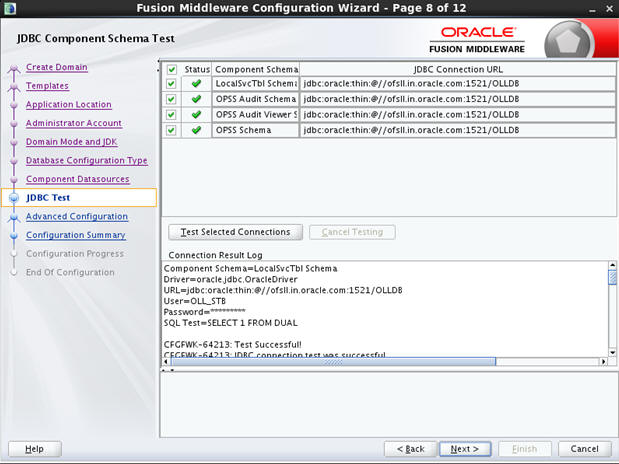Uncheck the OPSS Audit Schema row checkbox
Image resolution: width=619 pixels, height=464 pixels.
click(x=171, y=99)
